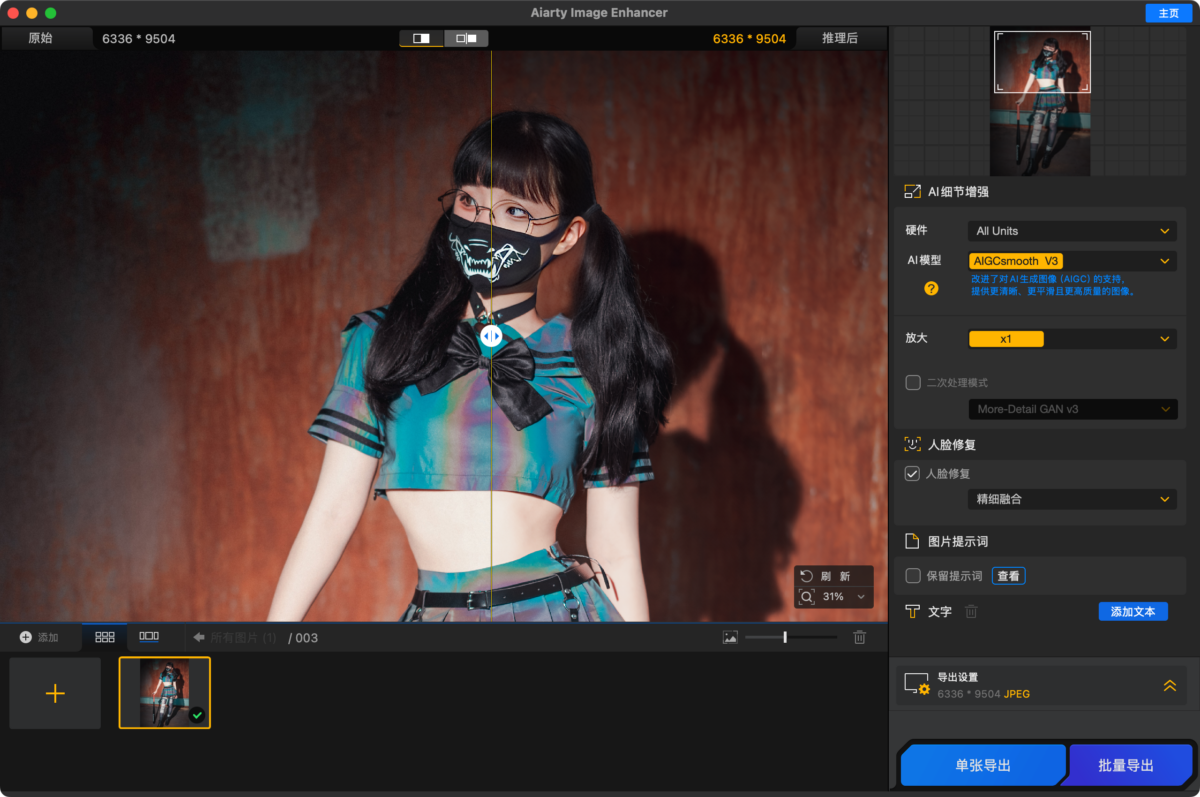Viewport: 1200px width, 797px height.
Task: Uncheck the 人脸修复 face restoration checkbox
Action: [x=912, y=474]
